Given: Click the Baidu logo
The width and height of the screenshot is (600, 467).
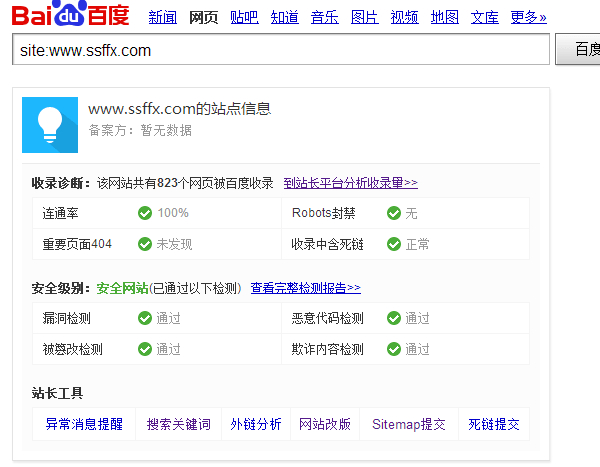Looking at the screenshot, I should pyautogui.click(x=70, y=14).
